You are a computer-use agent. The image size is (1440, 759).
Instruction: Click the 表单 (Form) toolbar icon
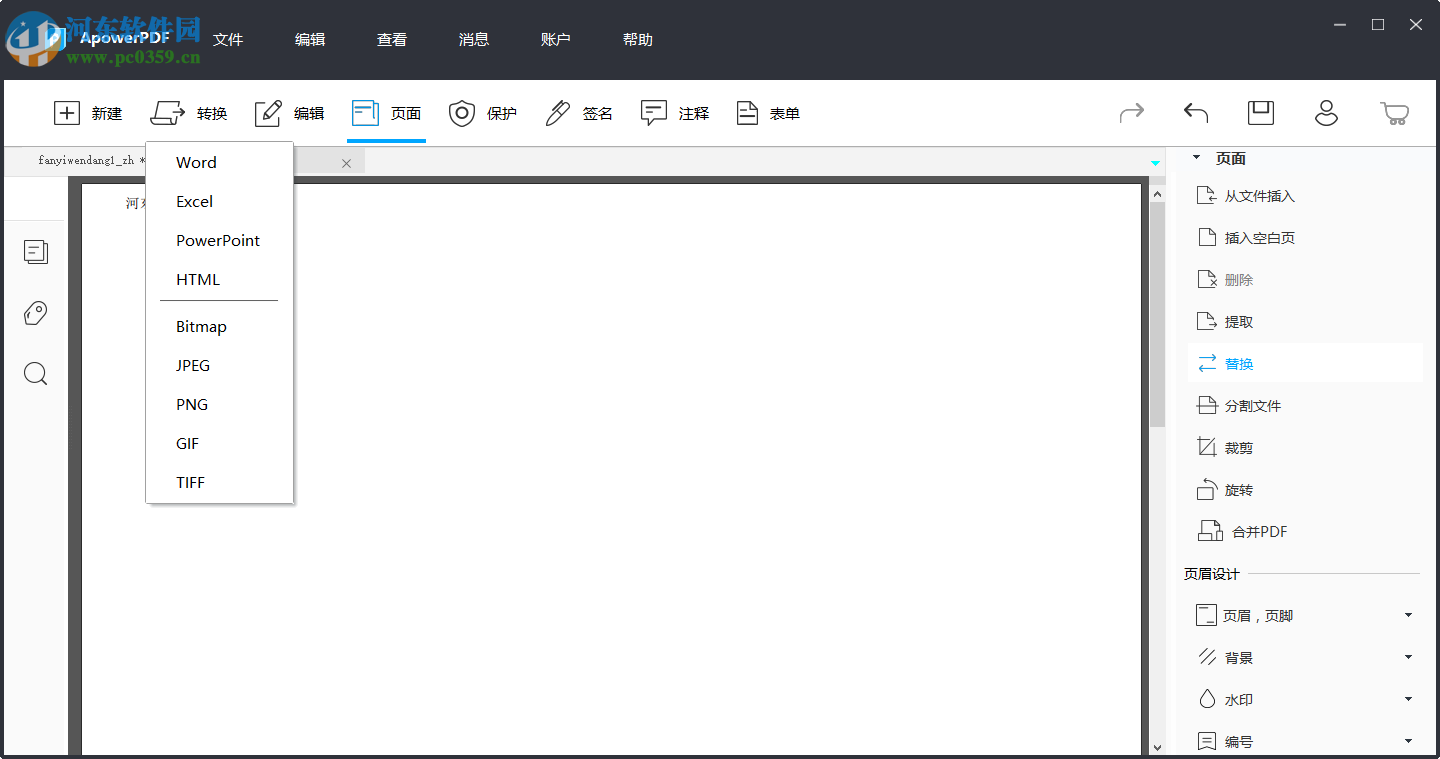click(x=768, y=113)
